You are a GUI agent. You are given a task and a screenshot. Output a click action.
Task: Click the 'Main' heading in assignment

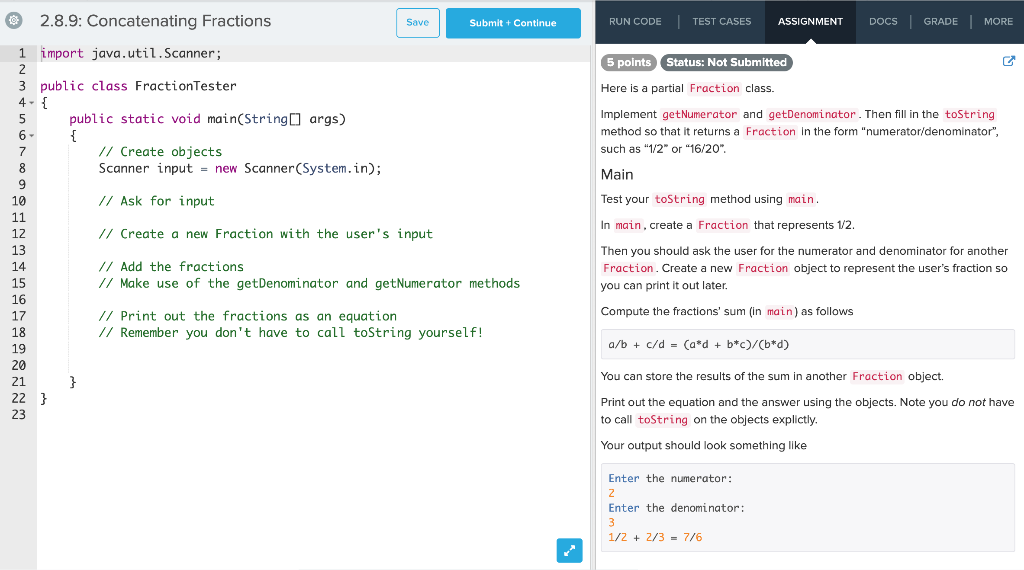pos(617,174)
